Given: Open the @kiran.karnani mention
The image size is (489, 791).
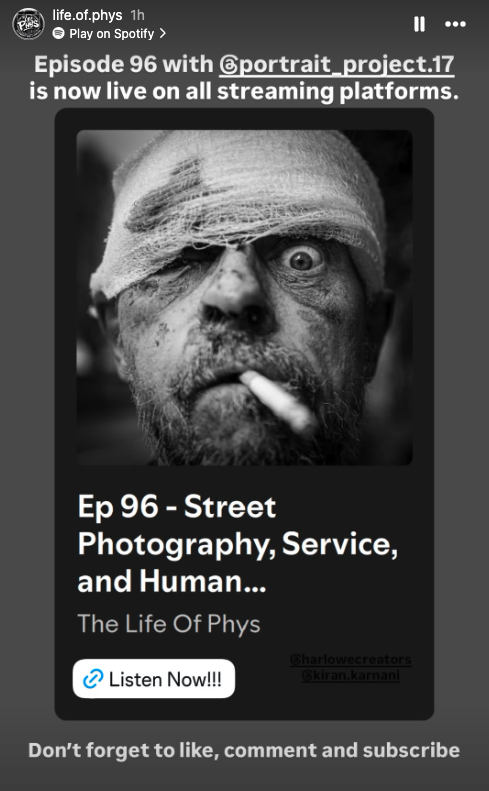Looking at the screenshot, I should (x=351, y=675).
